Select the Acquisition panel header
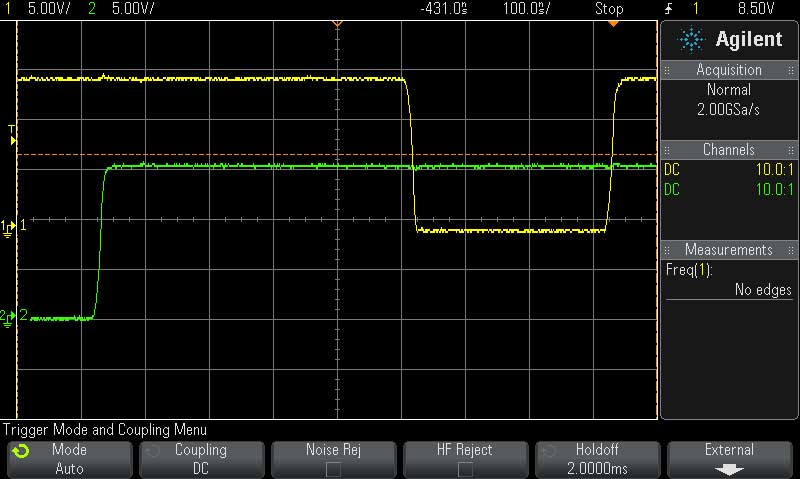This screenshot has height=479, width=800. pos(729,70)
